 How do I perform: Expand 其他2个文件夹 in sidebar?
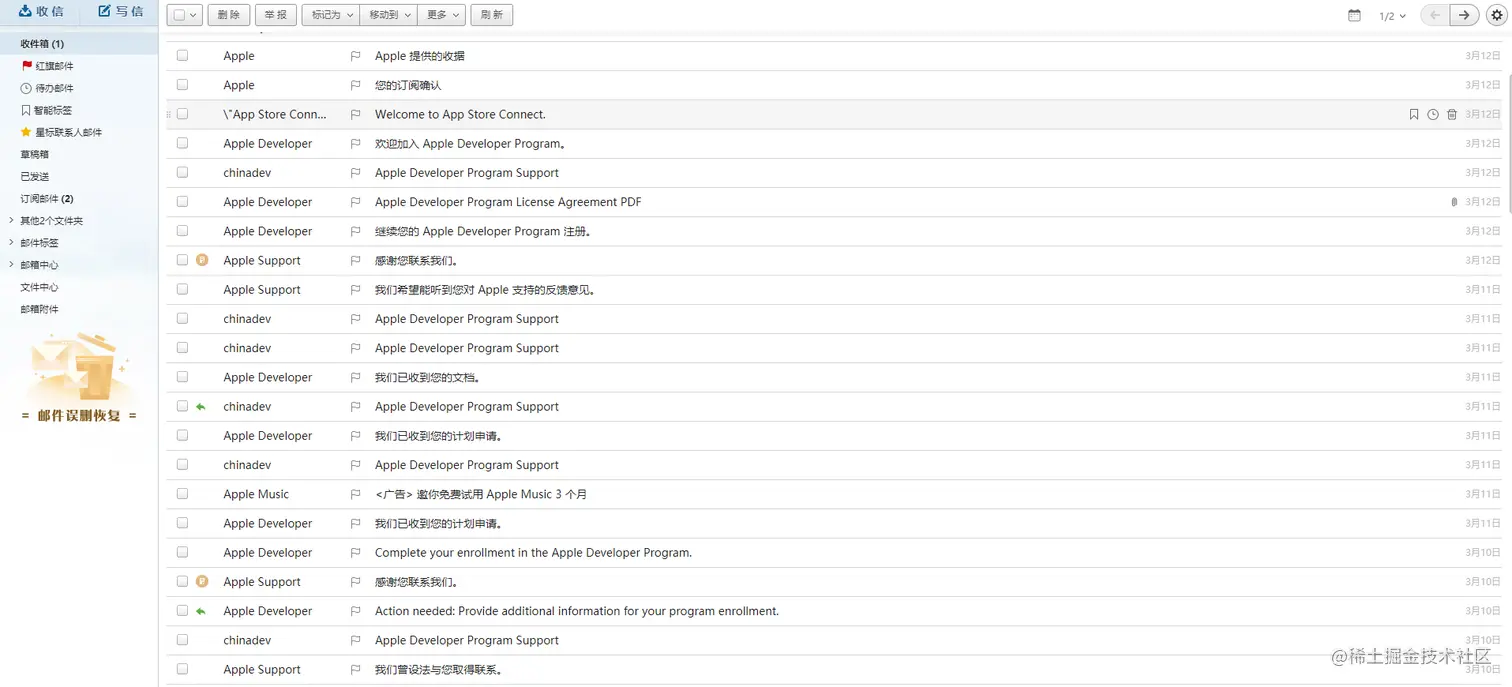click(x=12, y=221)
